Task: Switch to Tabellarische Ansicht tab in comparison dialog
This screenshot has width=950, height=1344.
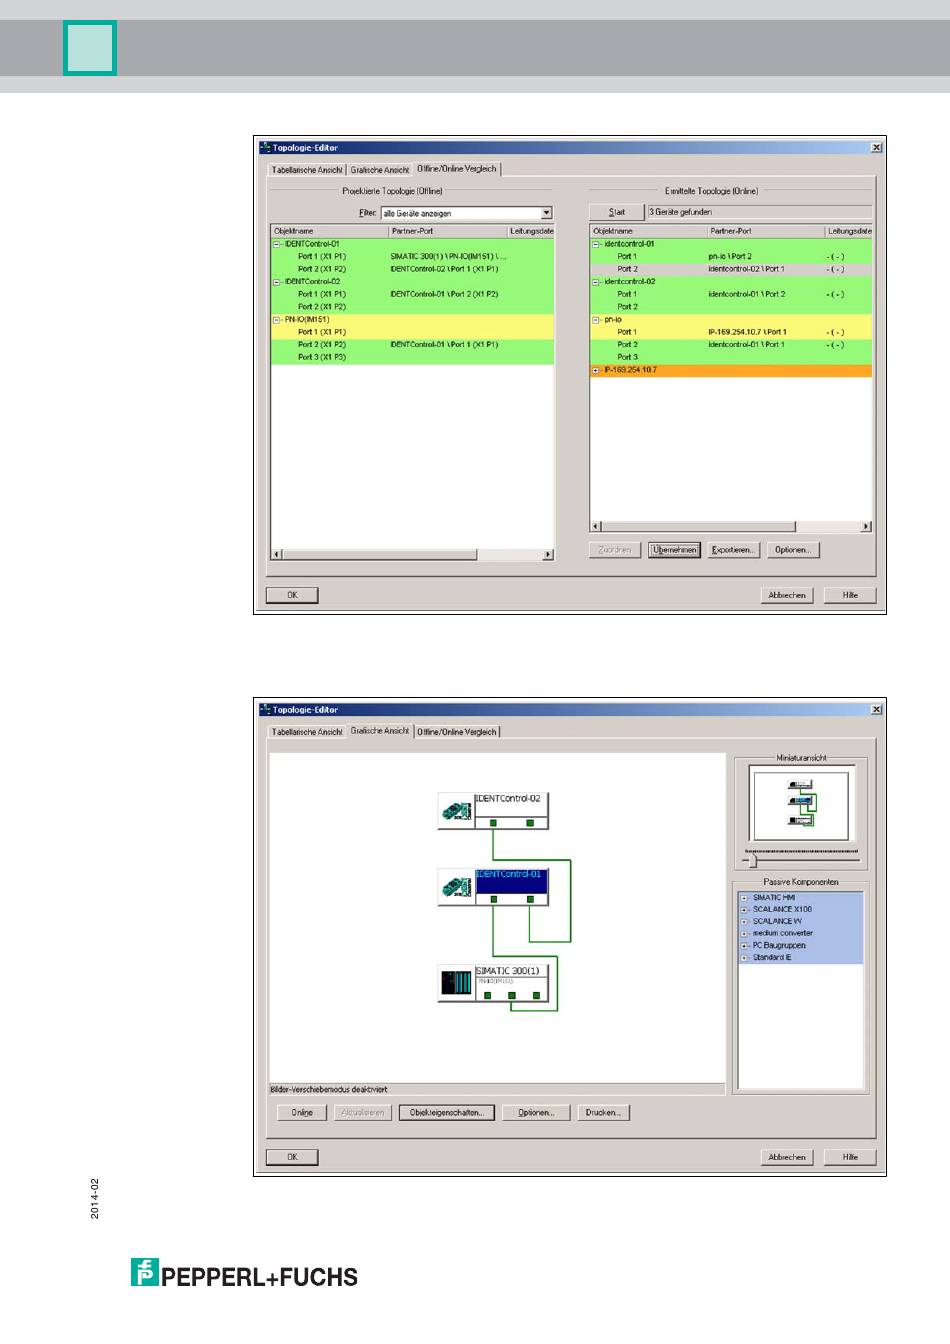Action: (307, 170)
